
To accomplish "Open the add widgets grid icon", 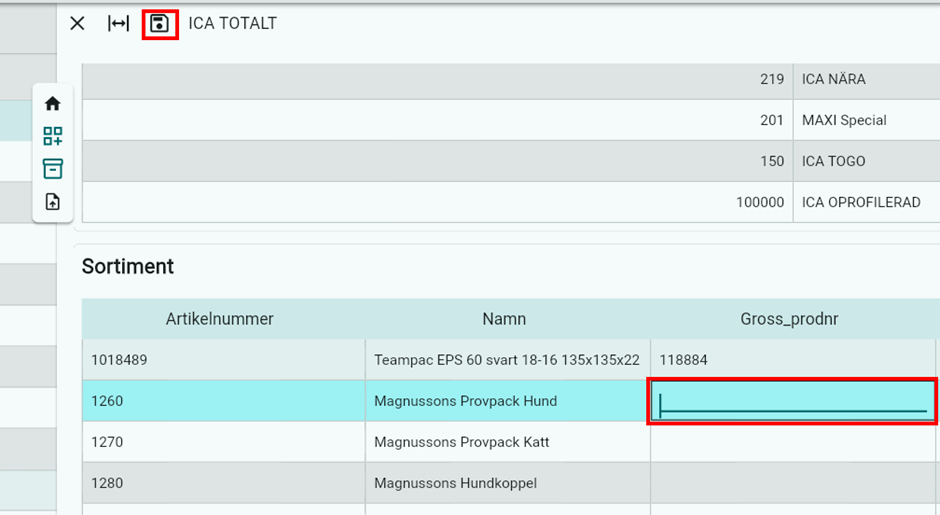I will (x=53, y=136).
